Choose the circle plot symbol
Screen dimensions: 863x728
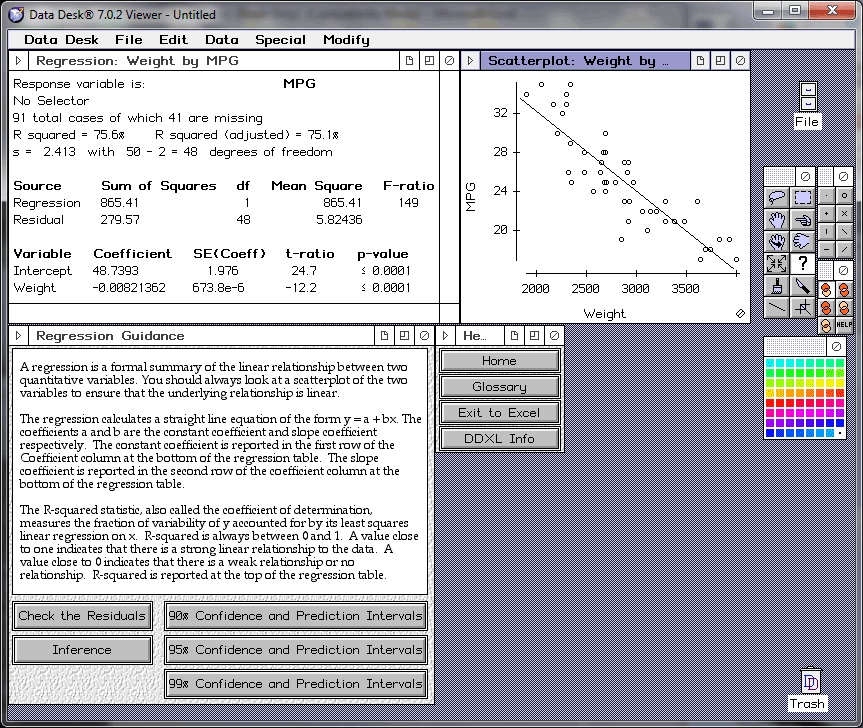point(844,196)
